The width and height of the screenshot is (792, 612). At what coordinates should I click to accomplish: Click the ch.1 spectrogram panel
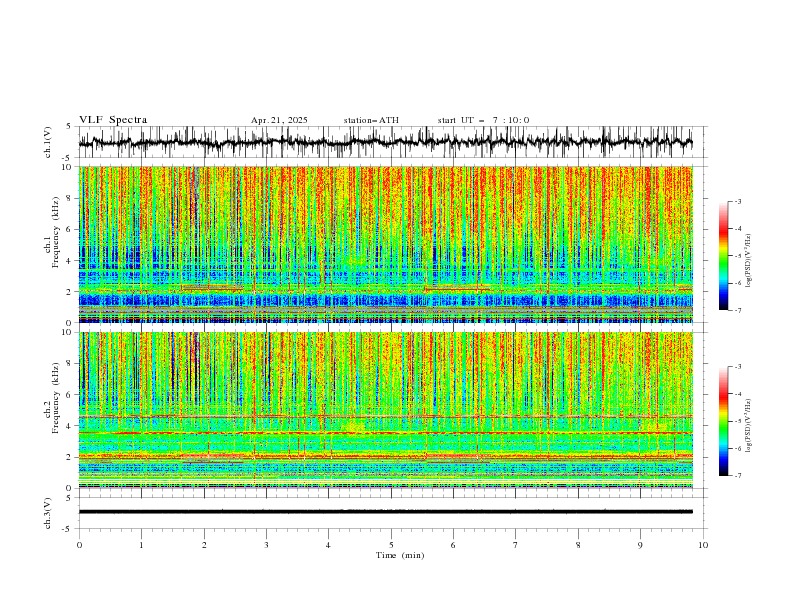coord(386,244)
